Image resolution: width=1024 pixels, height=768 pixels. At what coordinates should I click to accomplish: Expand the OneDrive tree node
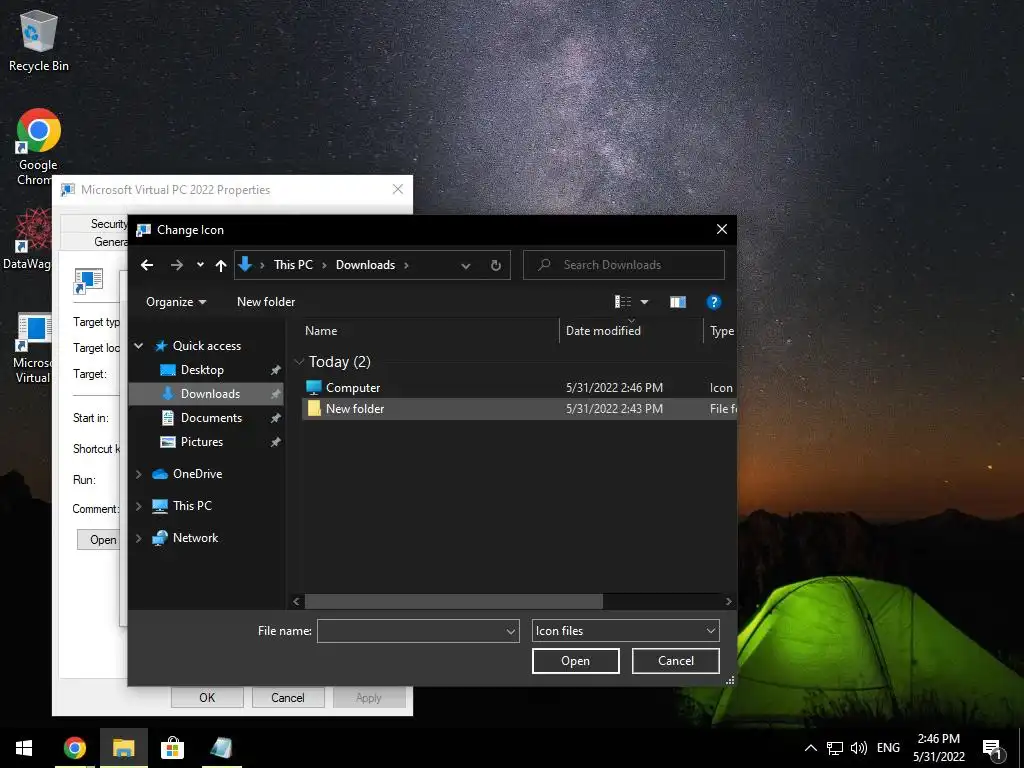(x=138, y=474)
